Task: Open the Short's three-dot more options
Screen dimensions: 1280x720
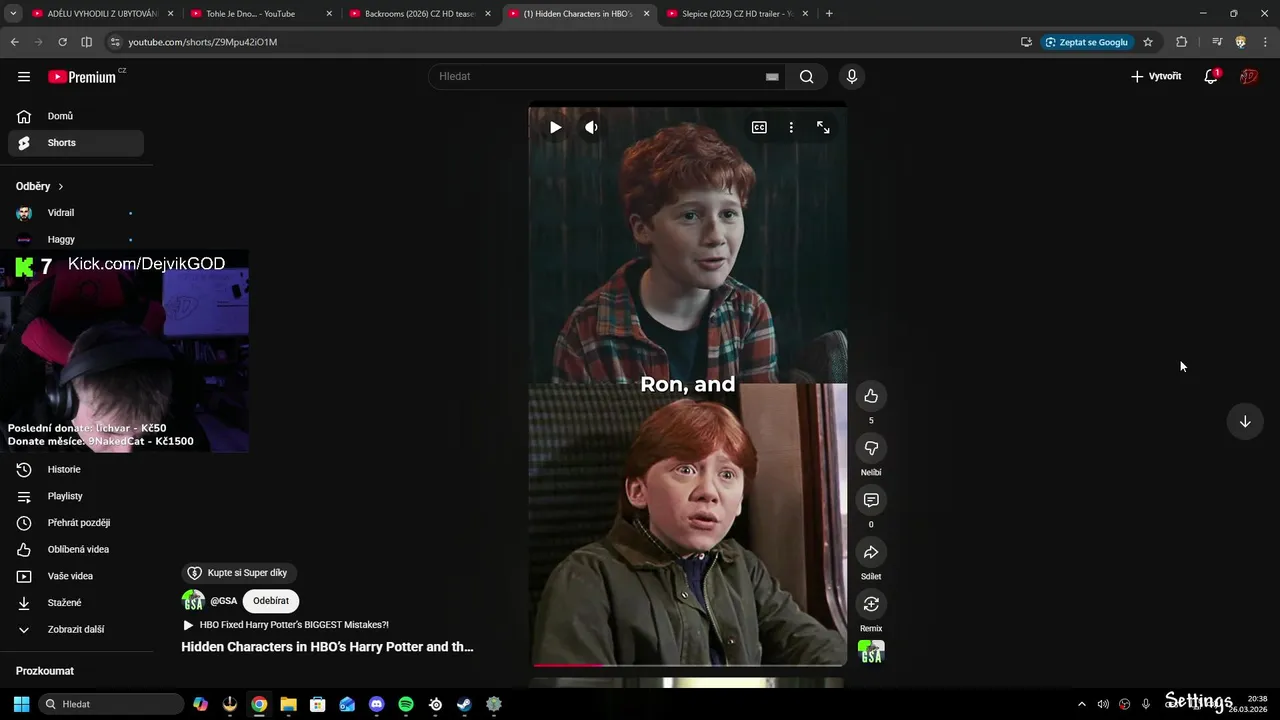Action: 791,127
